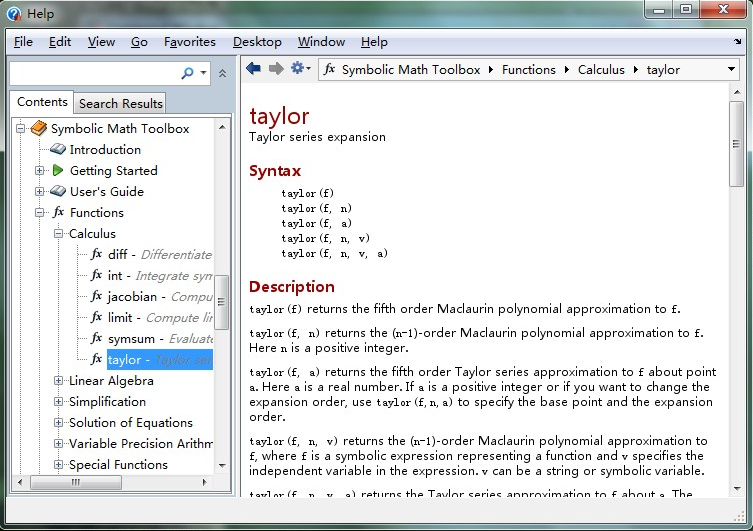Go forward with the gray right arrow
The image size is (753, 531).
click(x=276, y=69)
